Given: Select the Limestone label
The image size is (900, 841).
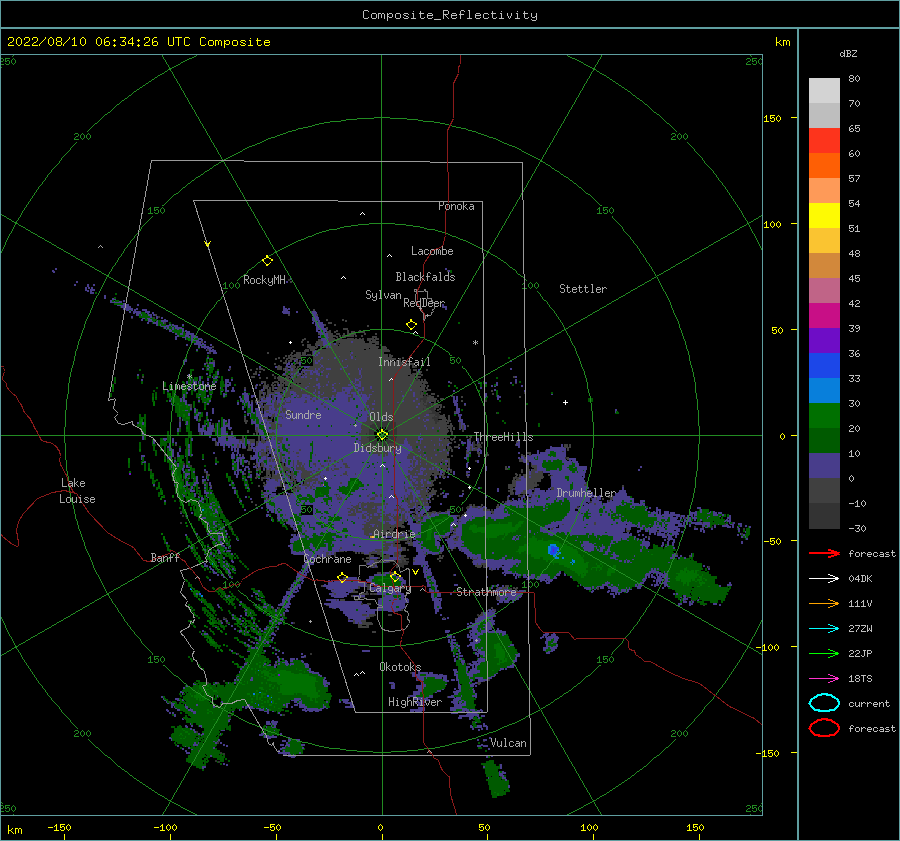Looking at the screenshot, I should click(189, 386).
